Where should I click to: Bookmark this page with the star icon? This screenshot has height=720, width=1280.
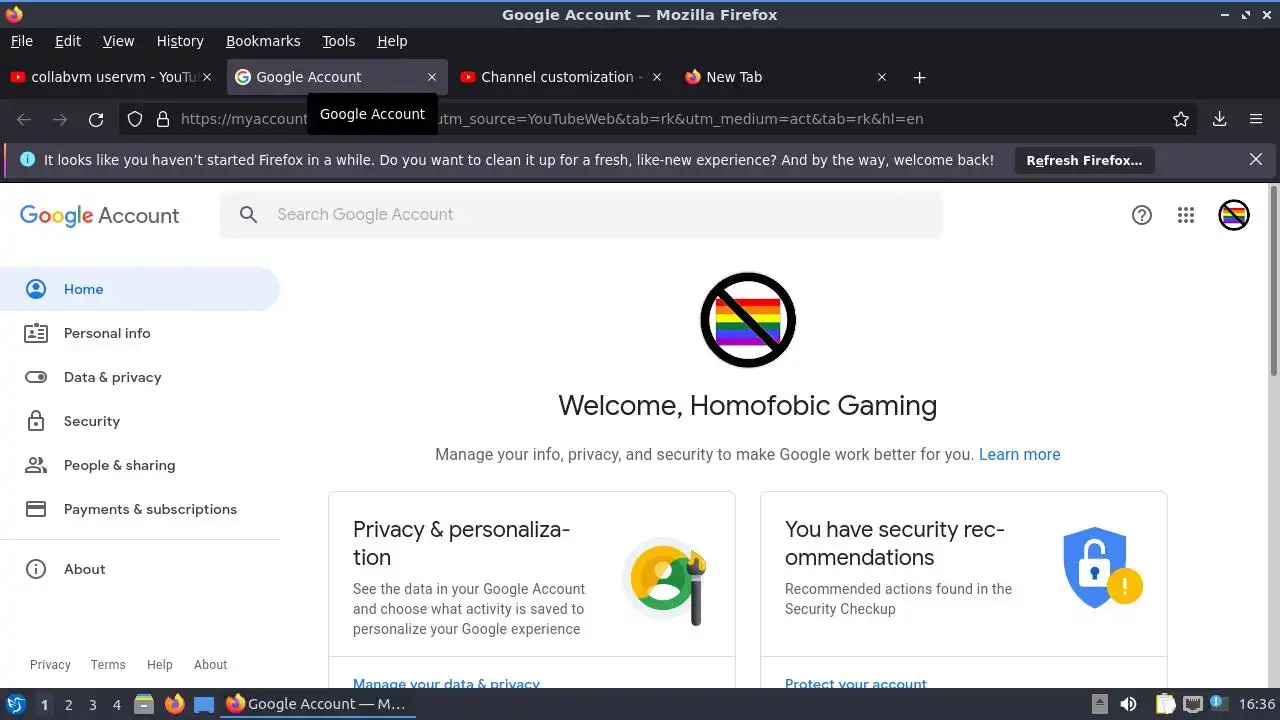coord(1181,119)
